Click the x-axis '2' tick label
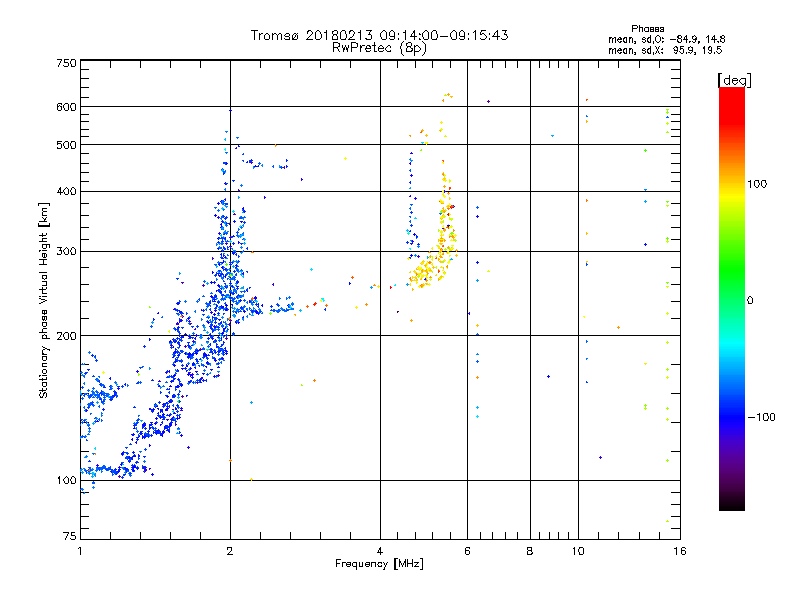Image resolution: width=800 pixels, height=600 pixels. tap(230, 551)
